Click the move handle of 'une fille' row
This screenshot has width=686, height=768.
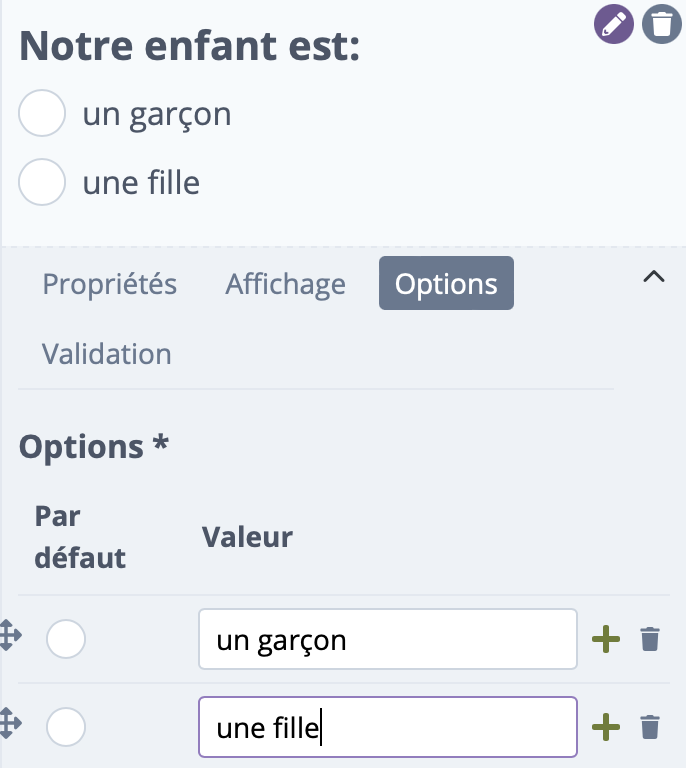pos(10,723)
